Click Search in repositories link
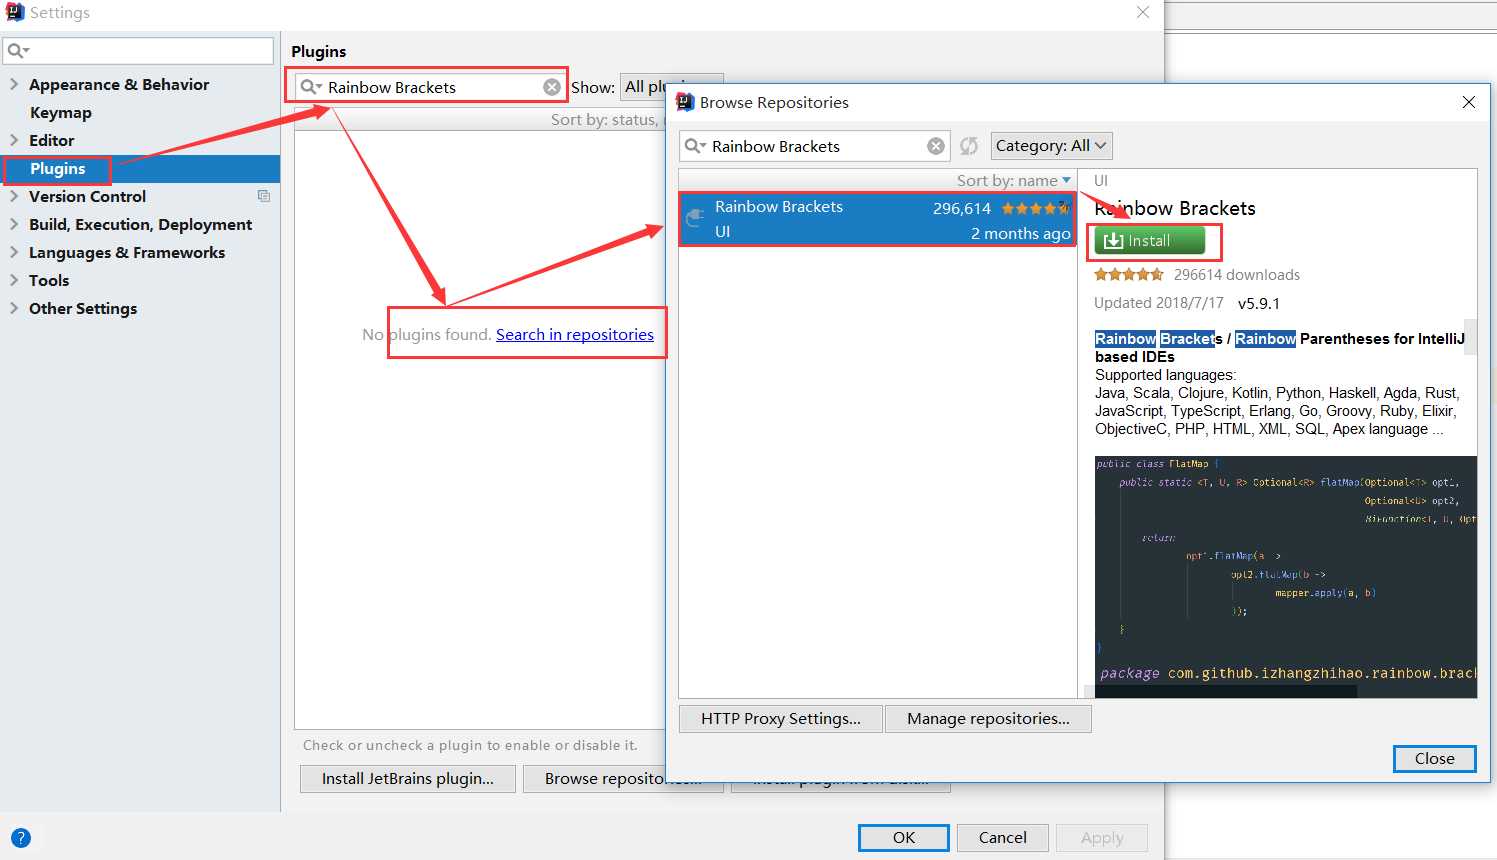 [x=575, y=334]
